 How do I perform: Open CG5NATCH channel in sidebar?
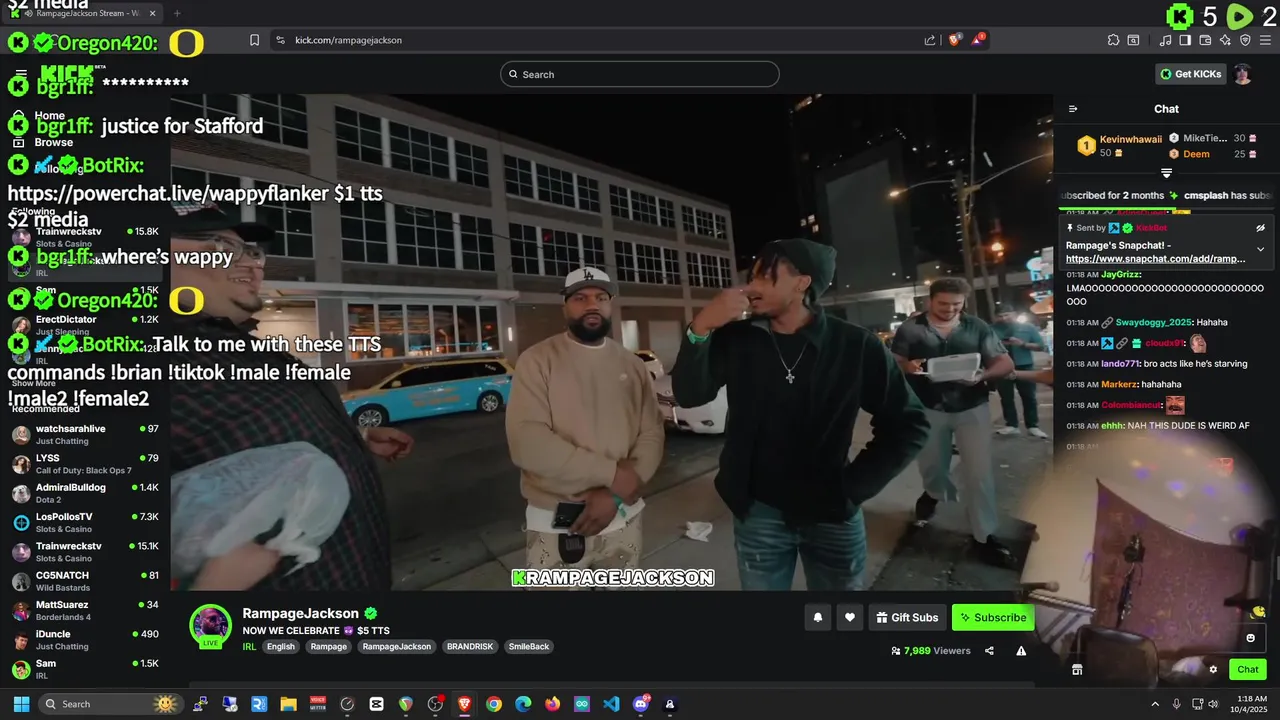point(85,581)
